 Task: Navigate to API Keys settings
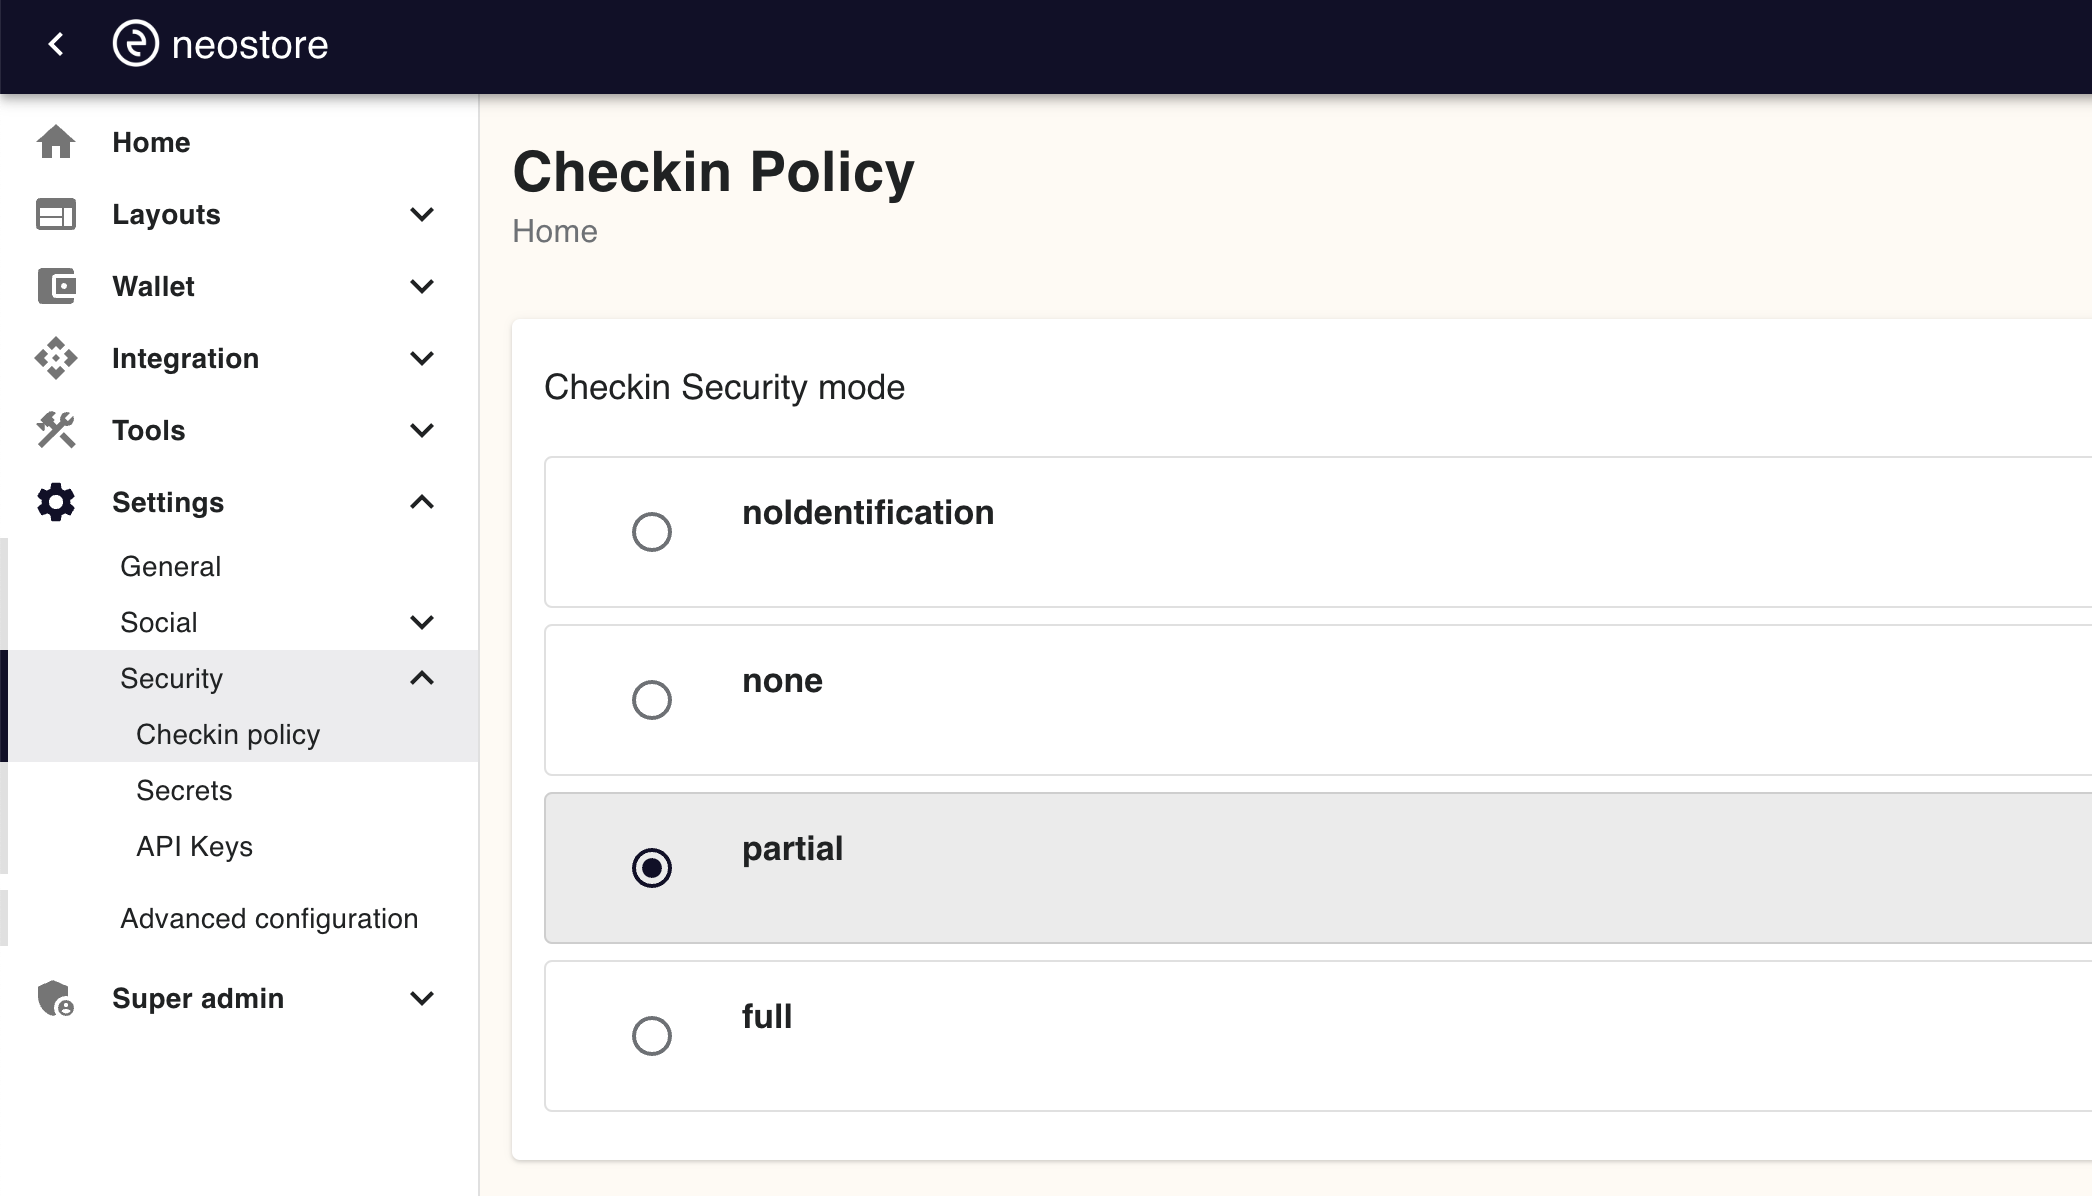pyautogui.click(x=195, y=846)
